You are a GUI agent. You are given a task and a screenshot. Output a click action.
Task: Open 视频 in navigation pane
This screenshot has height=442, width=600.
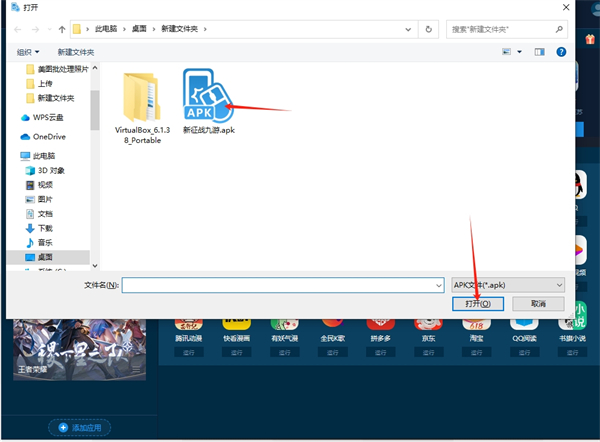39,185
